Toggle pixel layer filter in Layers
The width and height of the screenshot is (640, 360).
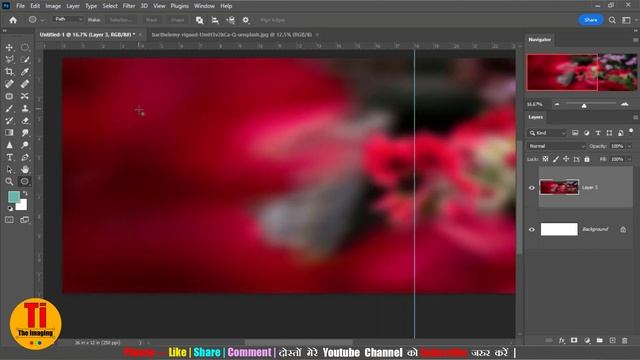tap(575, 133)
